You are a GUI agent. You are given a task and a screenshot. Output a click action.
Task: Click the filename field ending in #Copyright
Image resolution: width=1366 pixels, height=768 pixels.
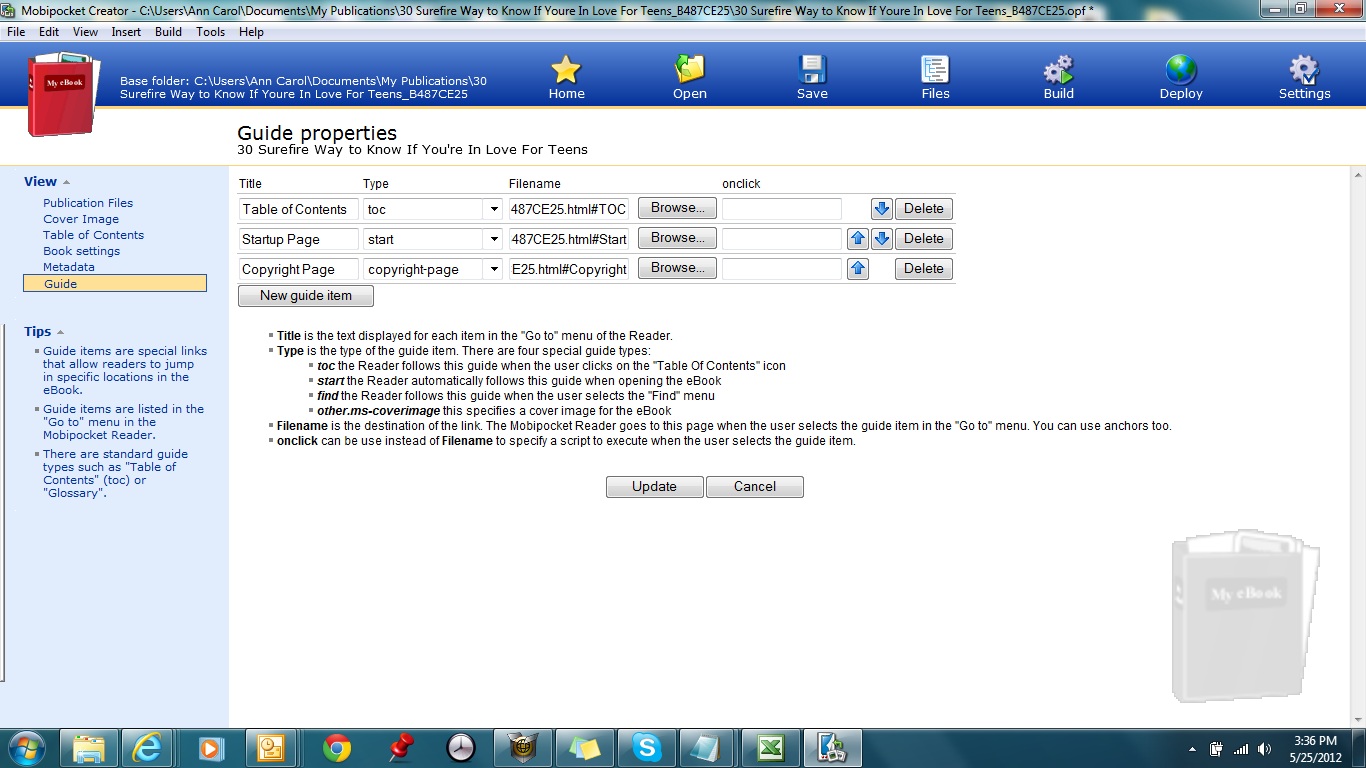pos(569,269)
